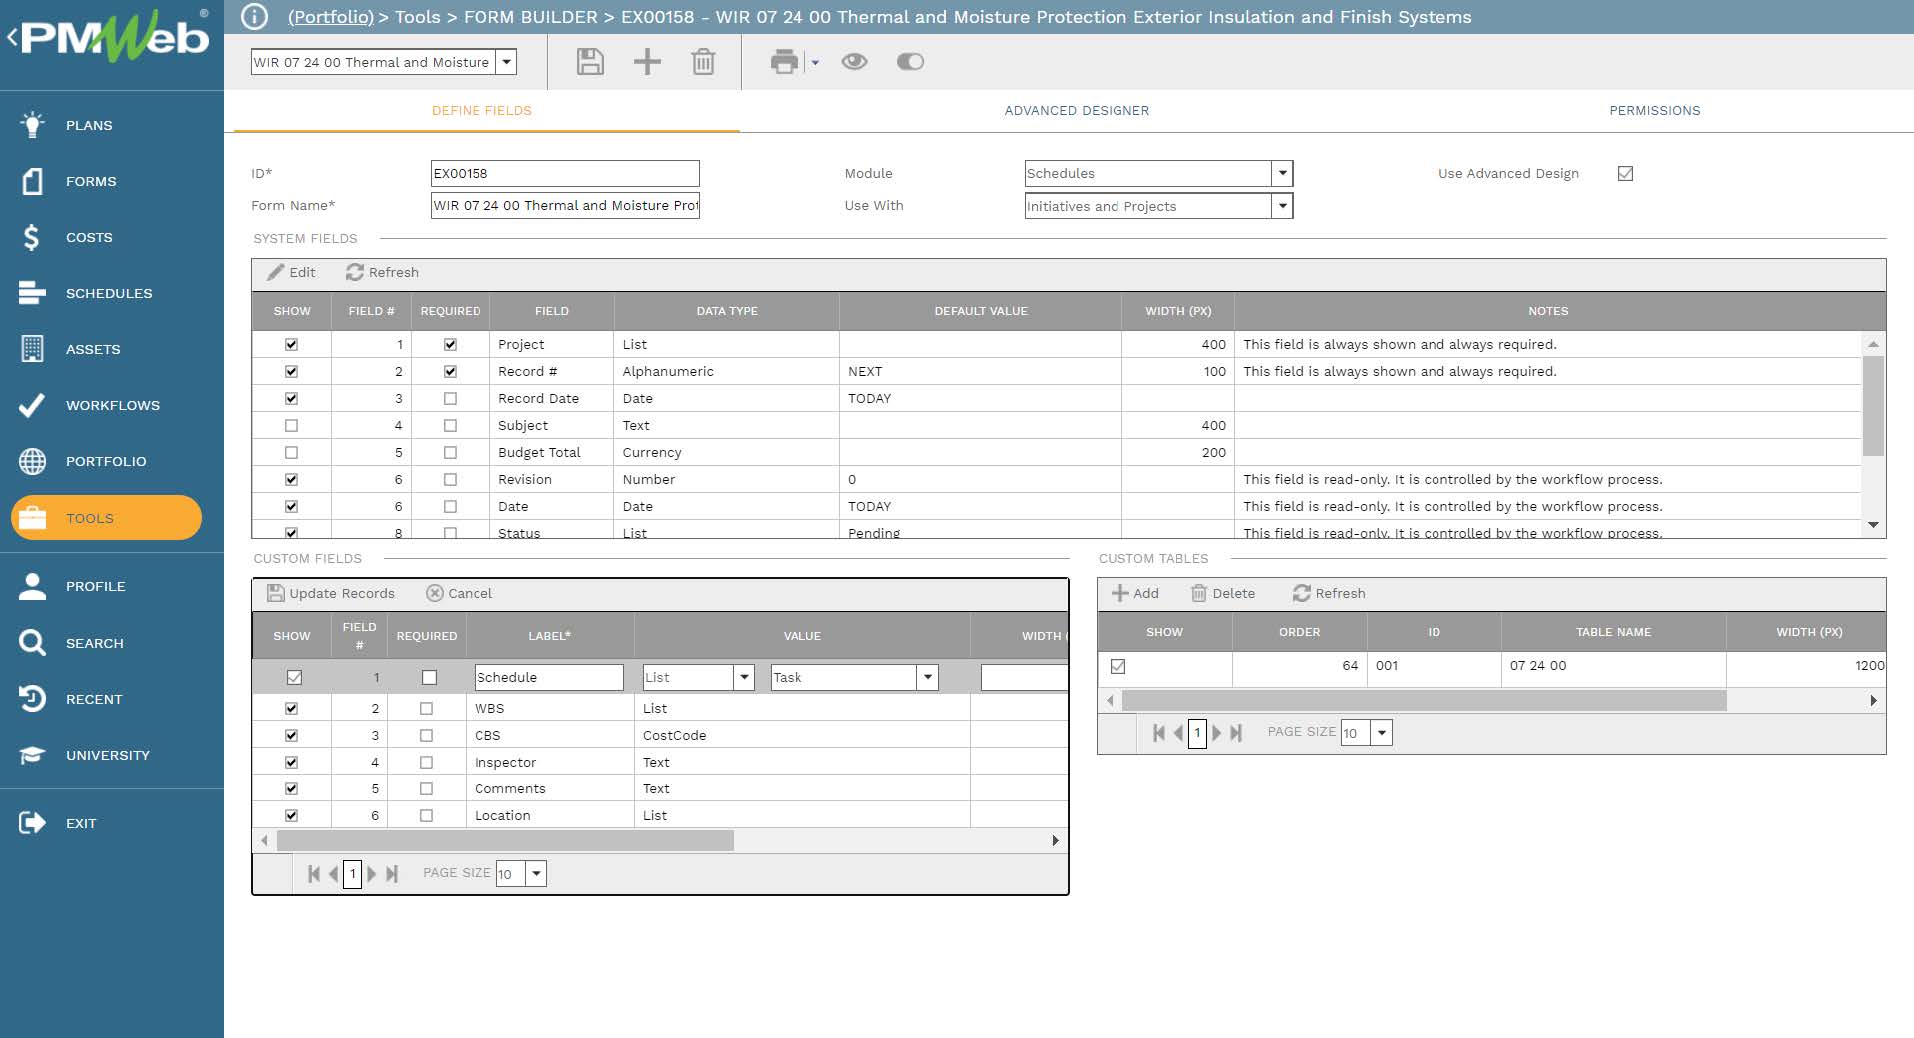The height and width of the screenshot is (1038, 1914).
Task: Click the printer icon in toolbar
Action: (784, 62)
